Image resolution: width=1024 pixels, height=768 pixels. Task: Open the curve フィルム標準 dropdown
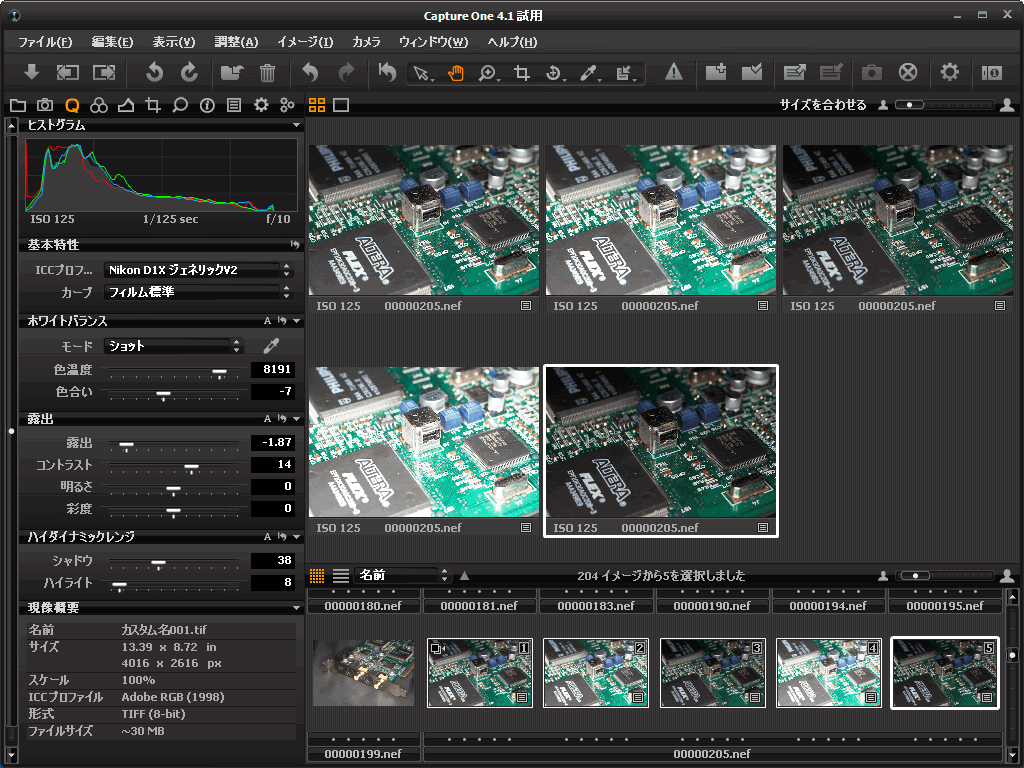click(199, 292)
